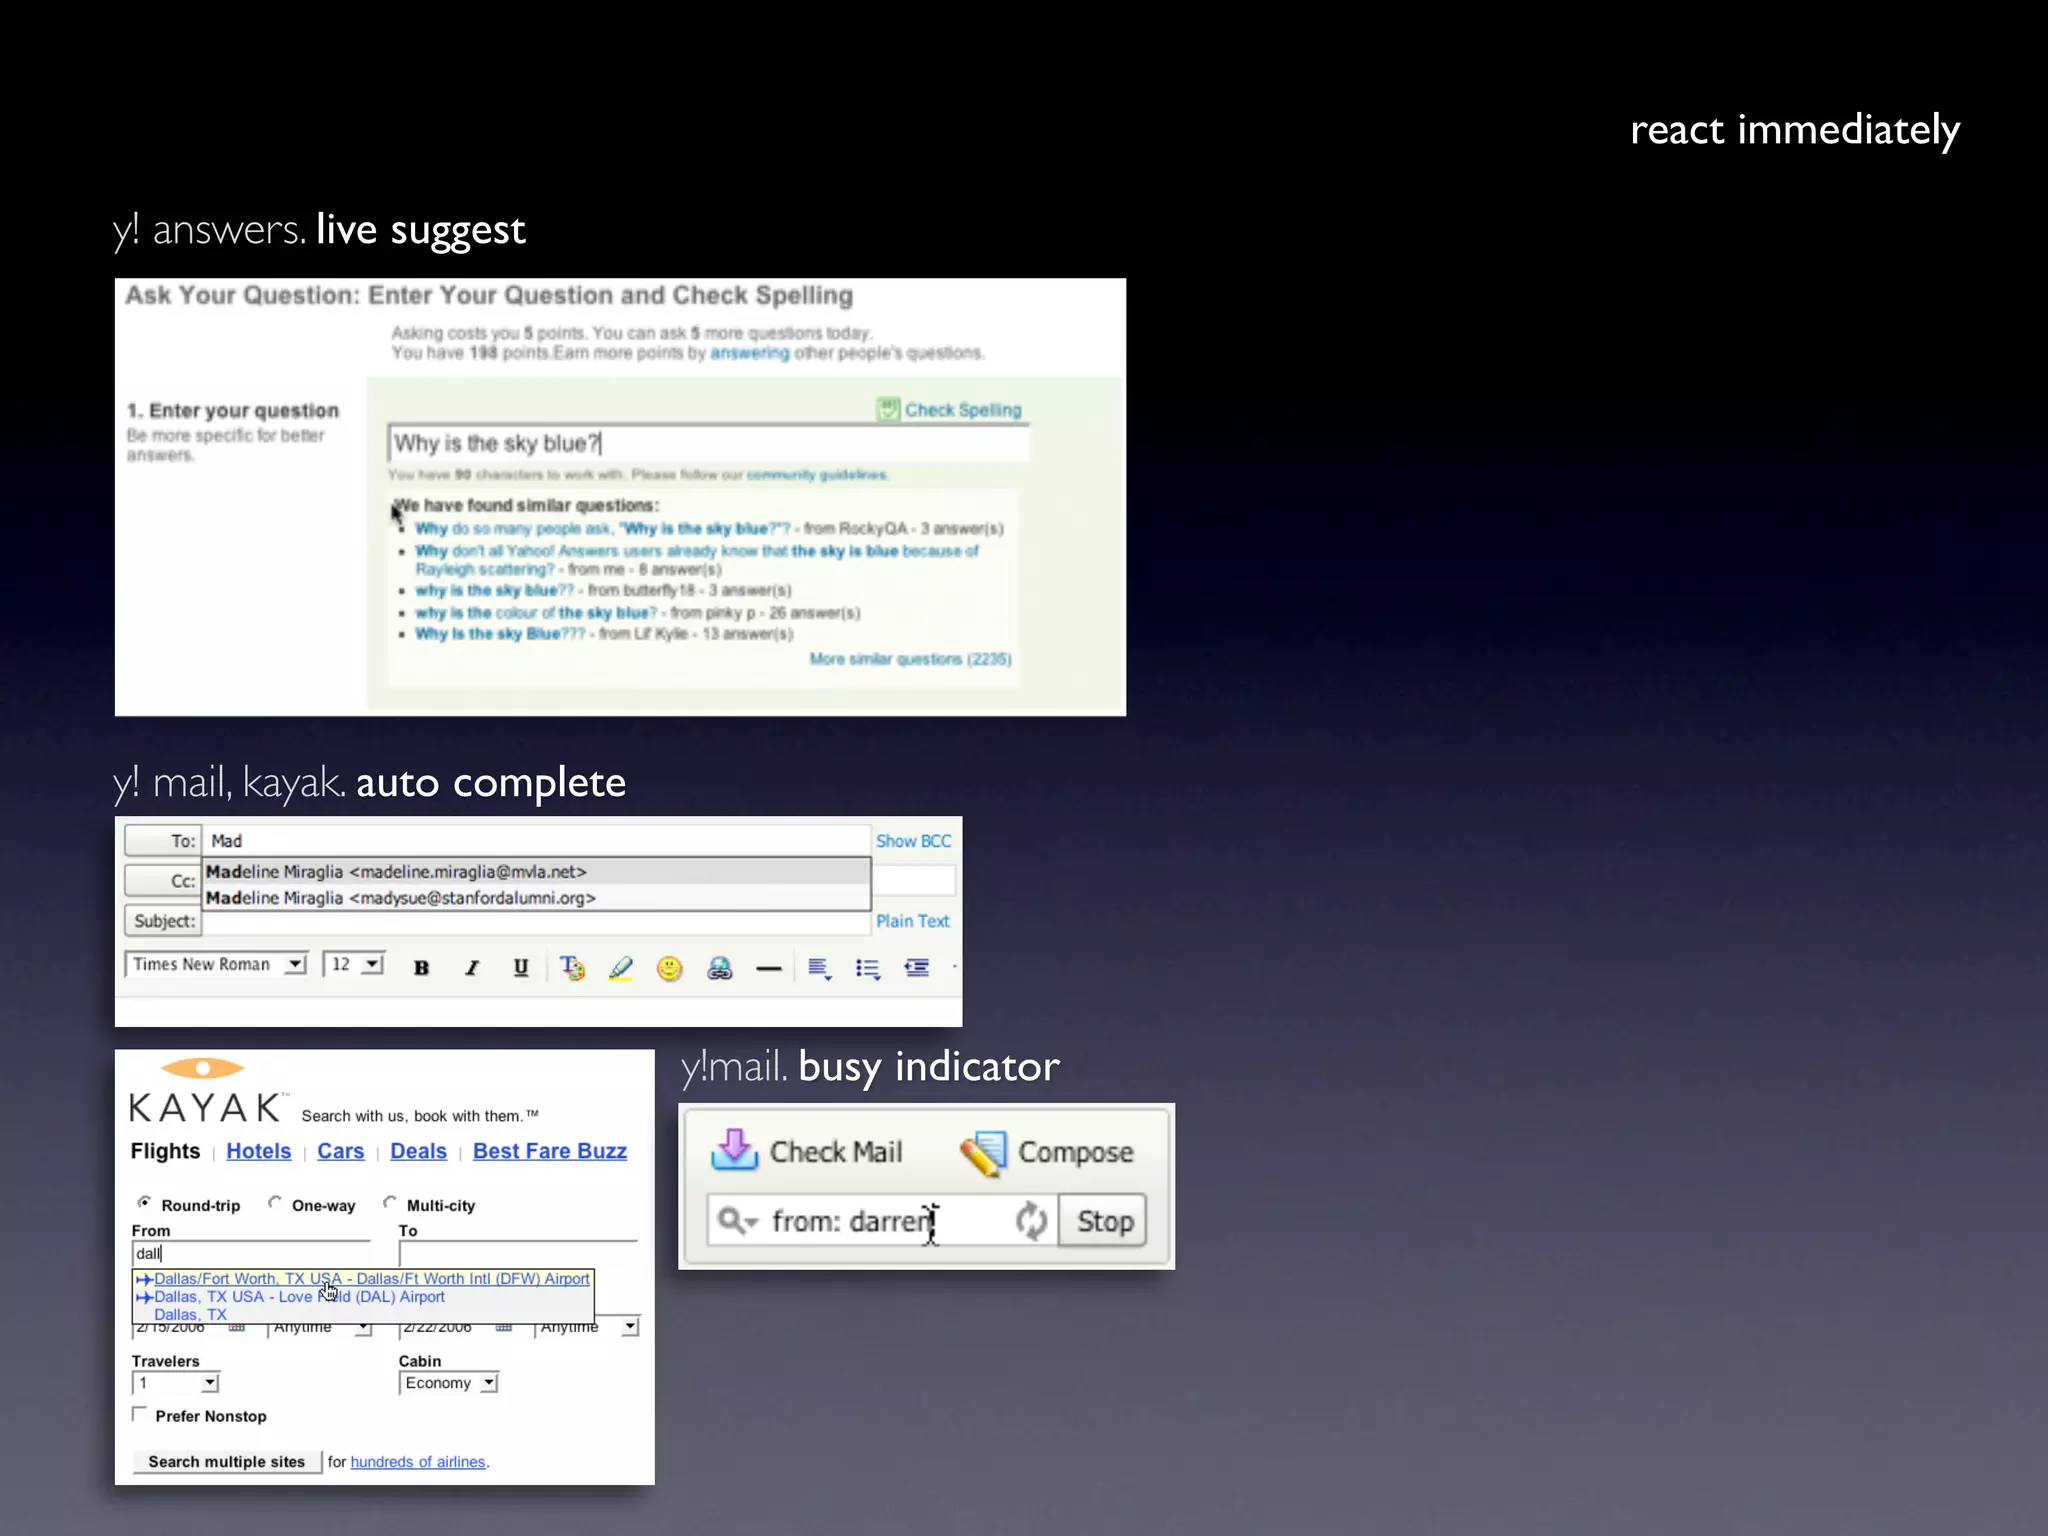This screenshot has width=2048, height=1536.
Task: Open the Times New Roman font dropdown
Action: (216, 964)
